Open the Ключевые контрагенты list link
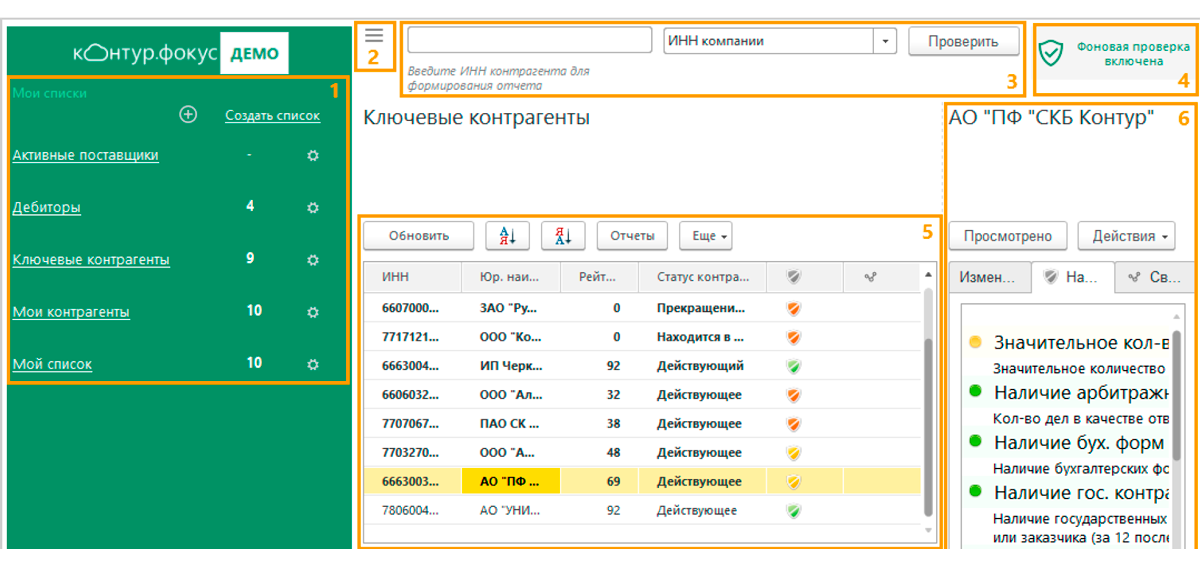 (91, 259)
